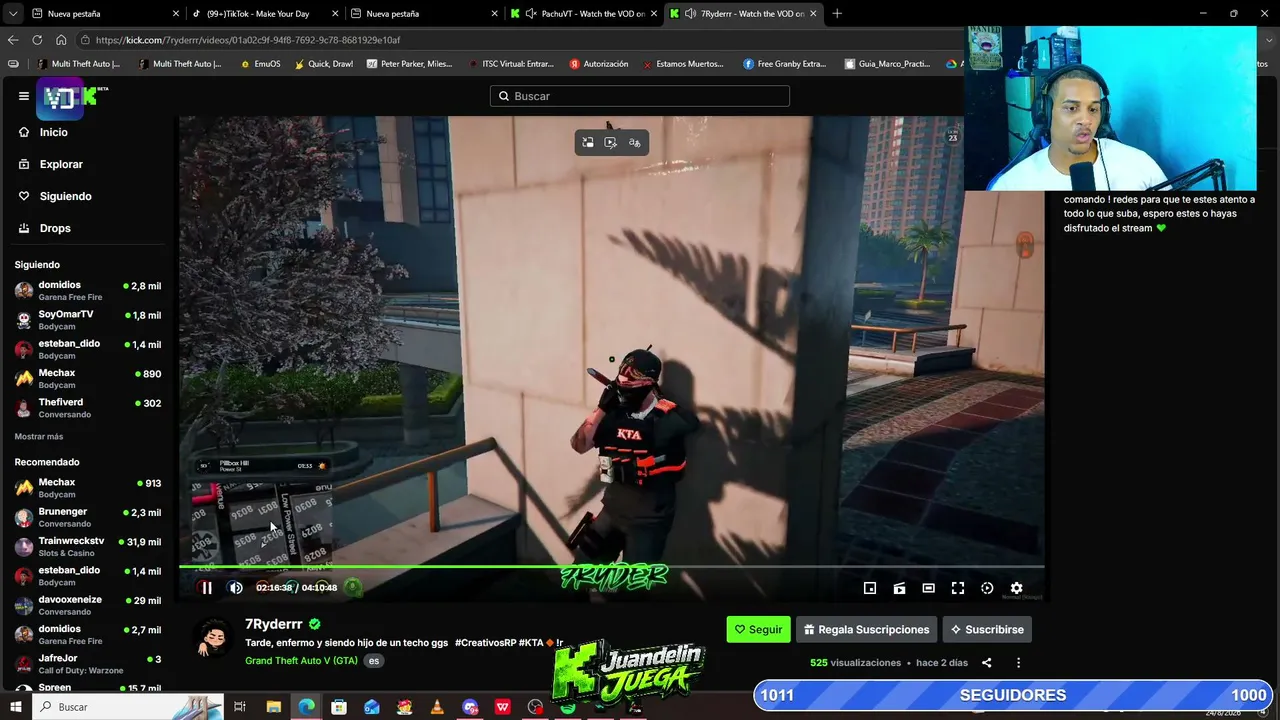This screenshot has width=1280, height=720.
Task: Open Explorar in the sidebar
Action: pos(61,164)
